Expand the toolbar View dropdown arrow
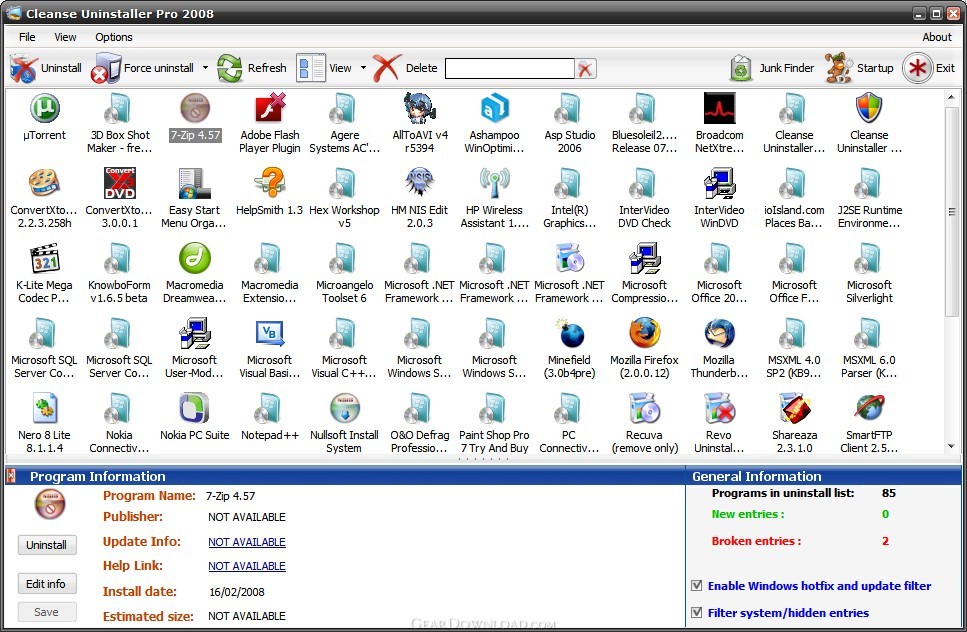This screenshot has height=632, width=967. (363, 68)
